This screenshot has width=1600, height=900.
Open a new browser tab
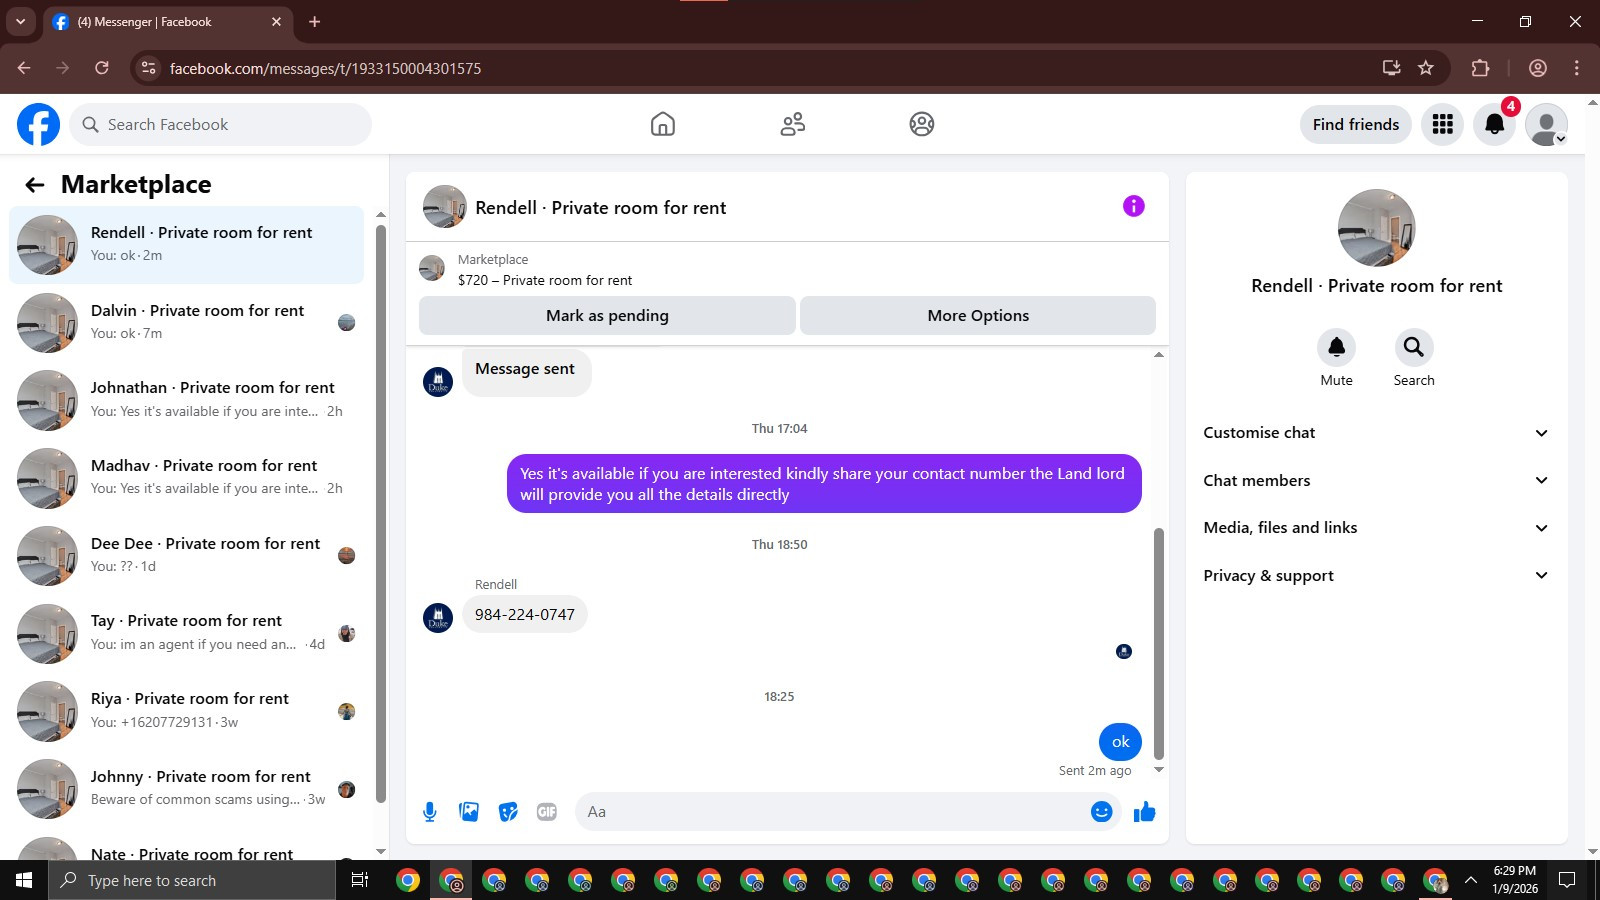pos(315,21)
